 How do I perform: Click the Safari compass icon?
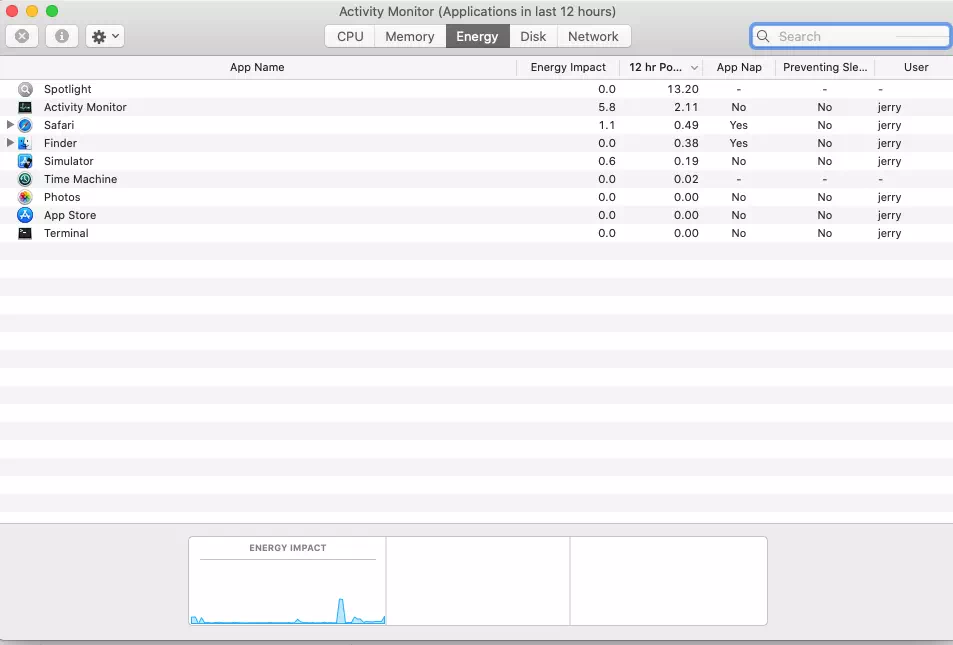(25, 125)
